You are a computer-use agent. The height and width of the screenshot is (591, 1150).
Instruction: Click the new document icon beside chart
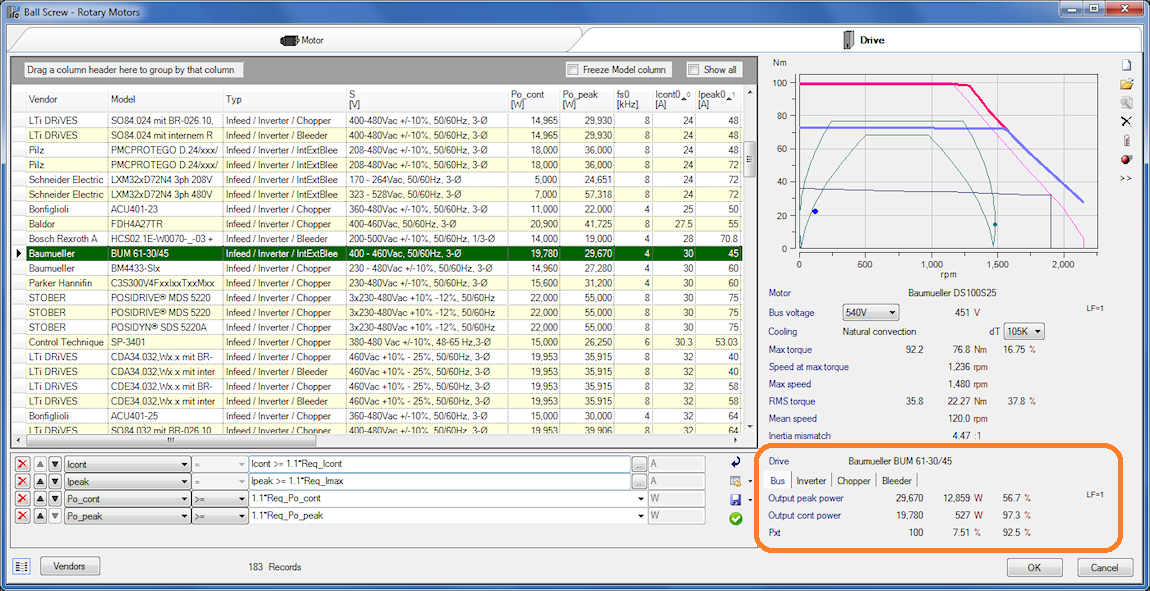(1126, 65)
